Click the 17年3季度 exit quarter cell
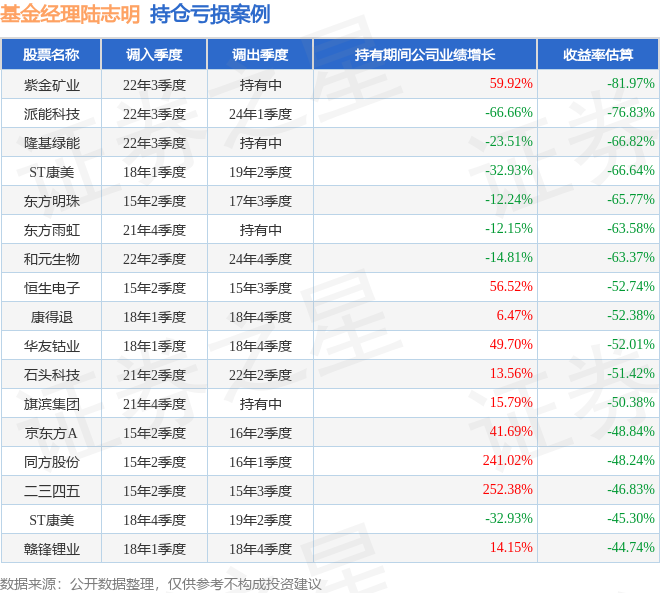 pyautogui.click(x=260, y=201)
